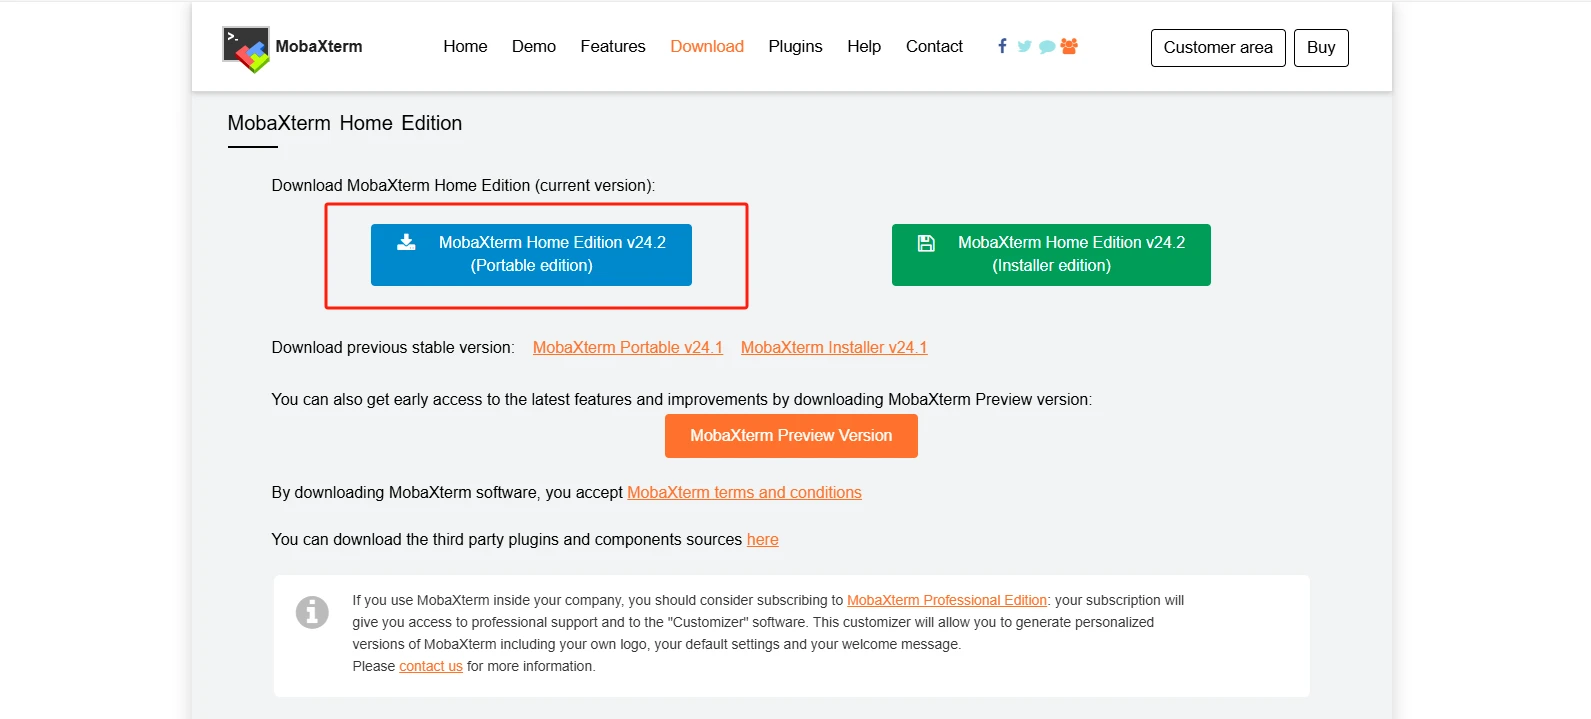Open the Plugins page
1591x719 pixels.
[795, 46]
